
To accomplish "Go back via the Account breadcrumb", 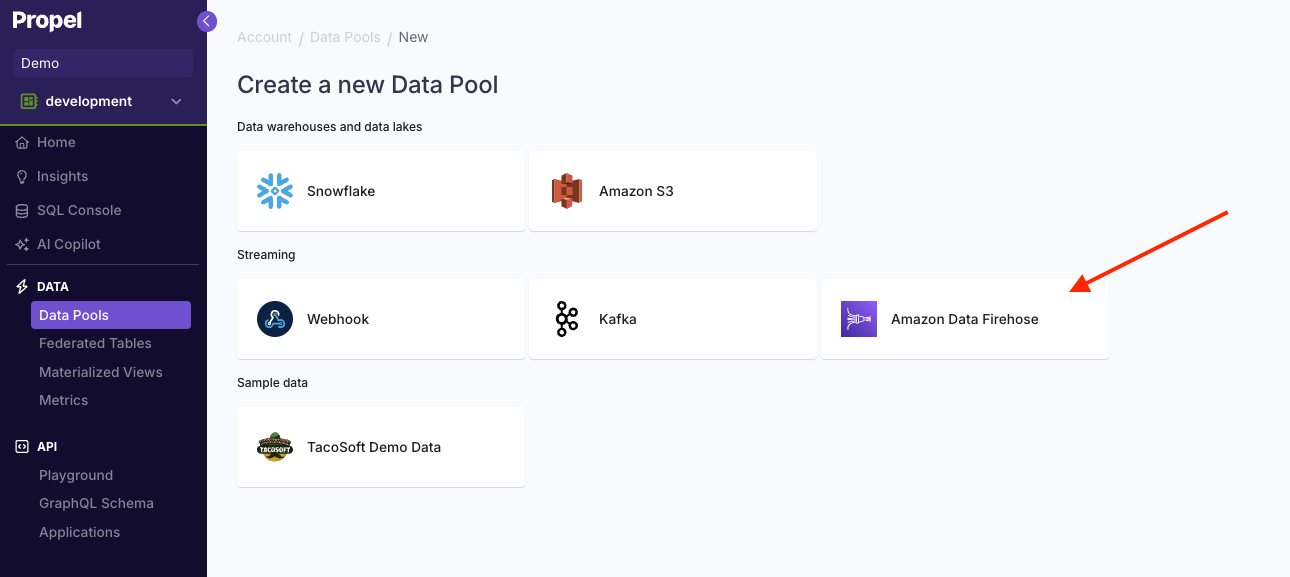I will pos(264,37).
